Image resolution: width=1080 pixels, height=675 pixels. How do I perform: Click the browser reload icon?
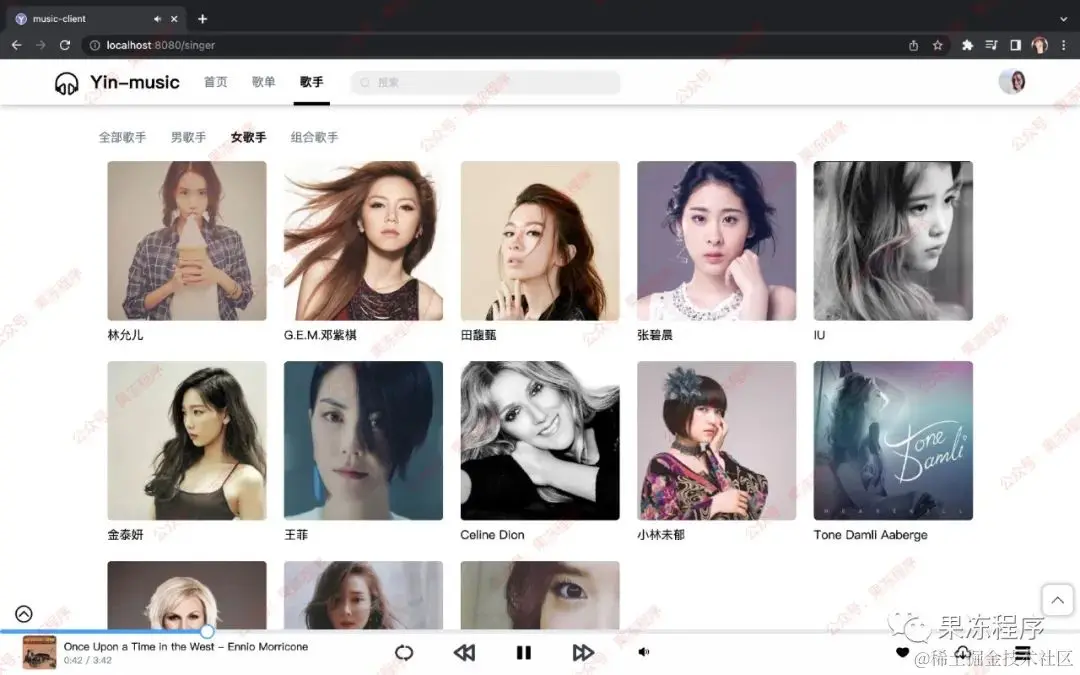(x=65, y=45)
